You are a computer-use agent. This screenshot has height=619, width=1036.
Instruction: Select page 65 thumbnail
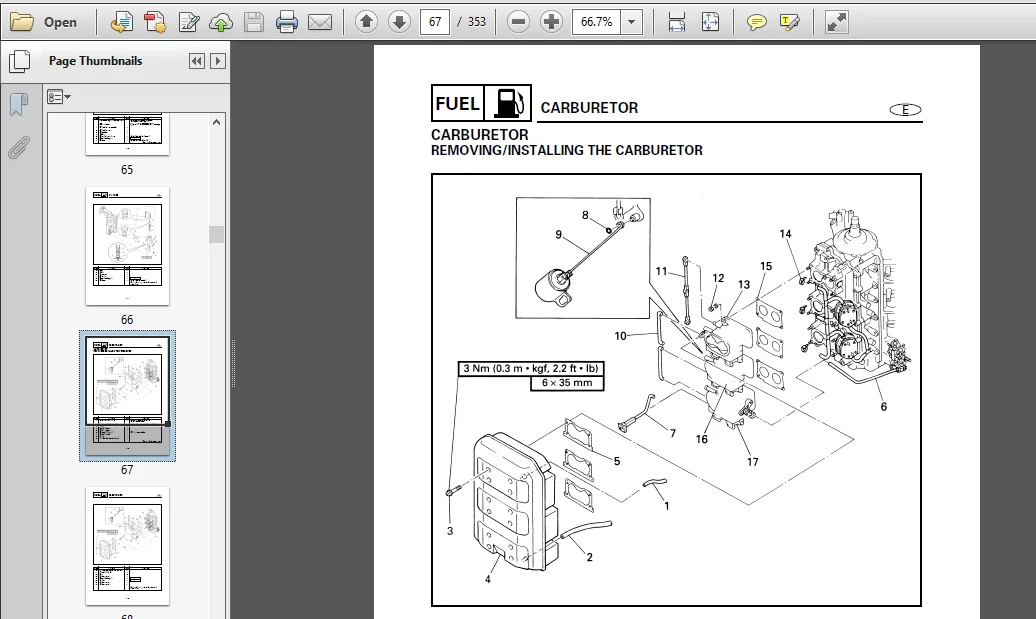(x=128, y=135)
